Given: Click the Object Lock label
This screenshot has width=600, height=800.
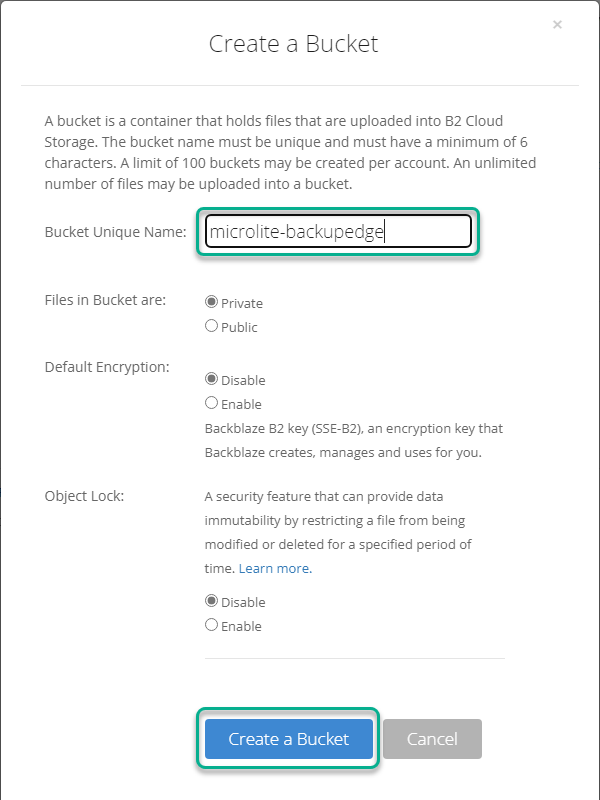Looking at the screenshot, I should coord(84,496).
